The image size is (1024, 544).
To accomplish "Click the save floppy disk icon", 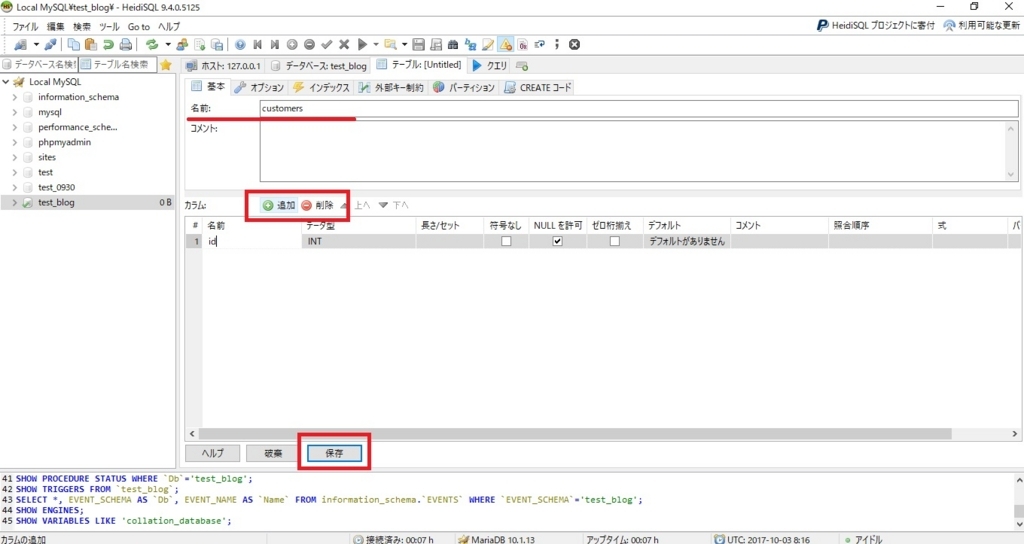I will coord(419,44).
